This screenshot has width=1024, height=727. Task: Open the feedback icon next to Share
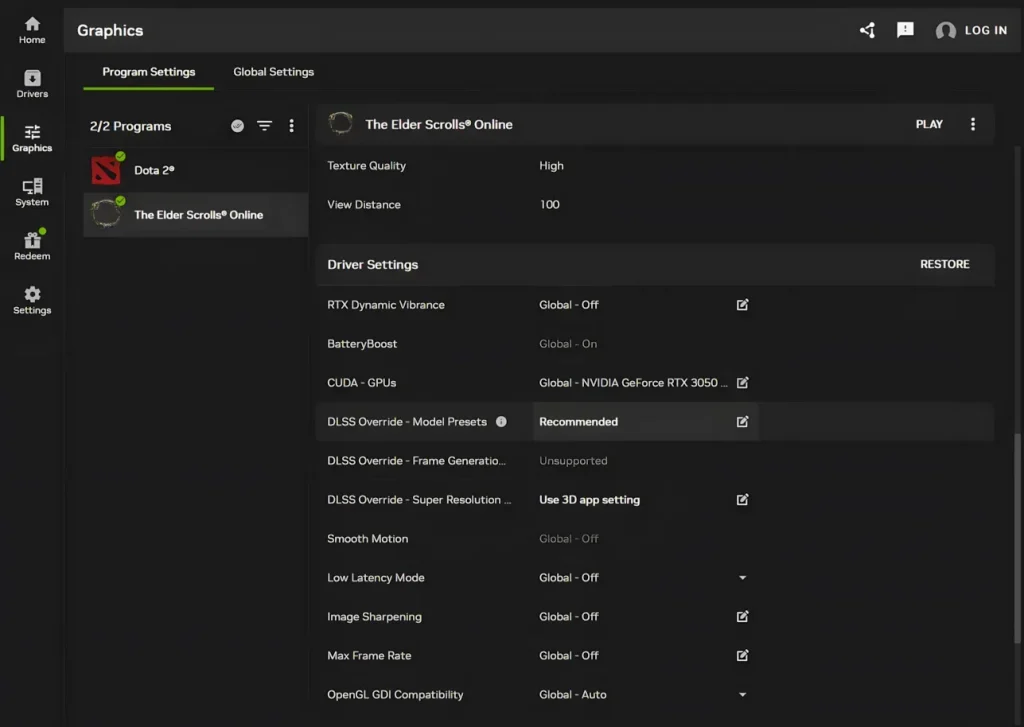[x=905, y=30]
